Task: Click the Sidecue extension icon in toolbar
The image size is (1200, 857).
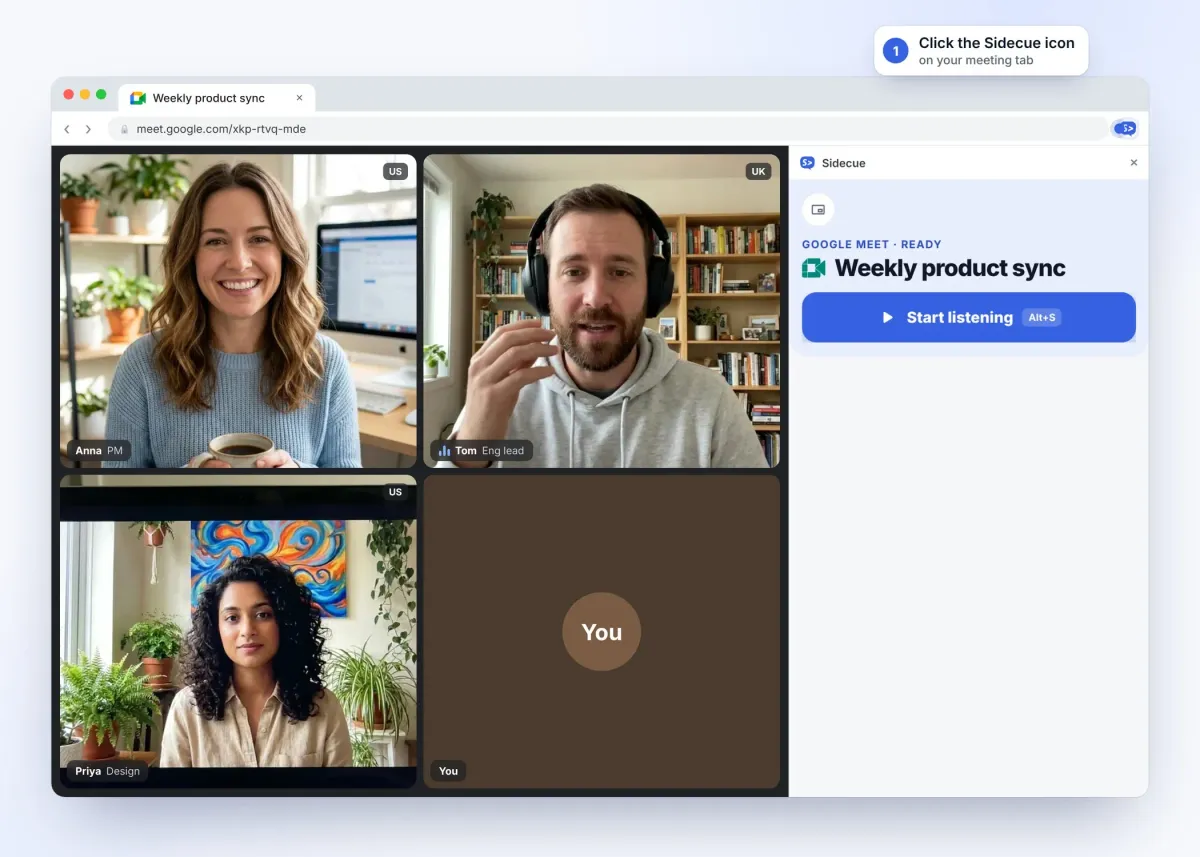Action: (x=1125, y=128)
